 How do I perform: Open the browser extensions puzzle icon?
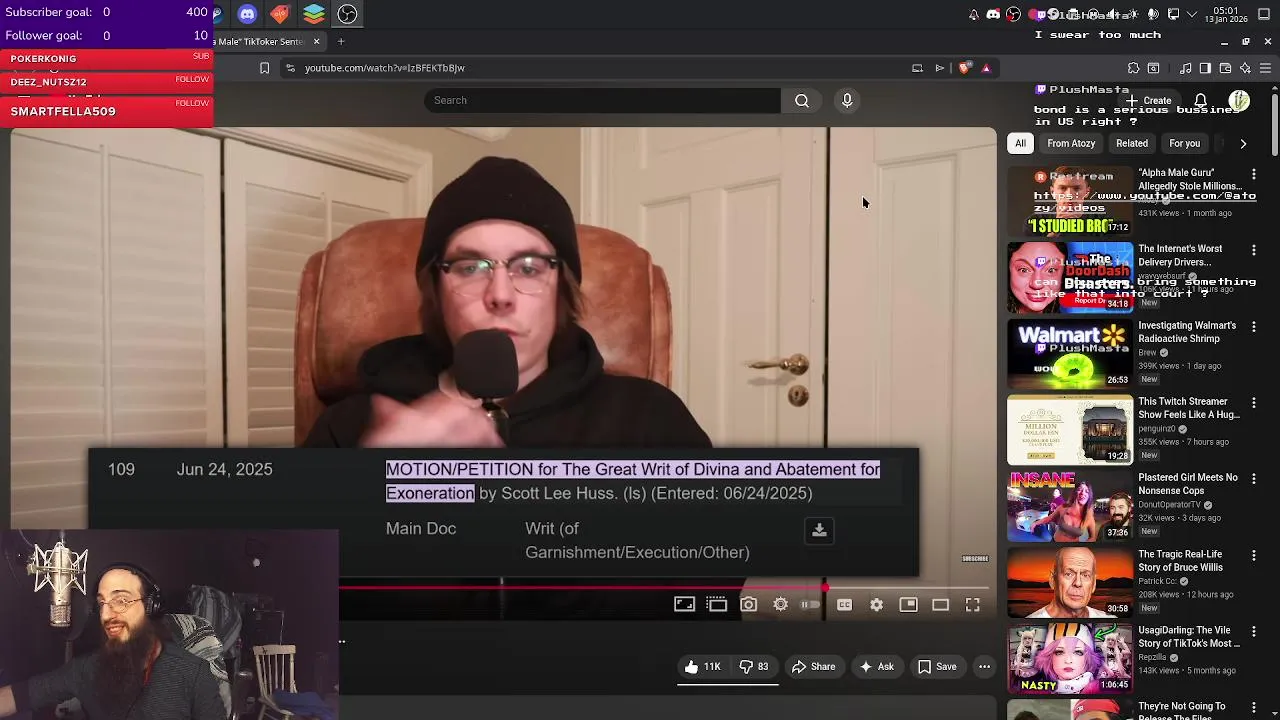pyautogui.click(x=1133, y=68)
